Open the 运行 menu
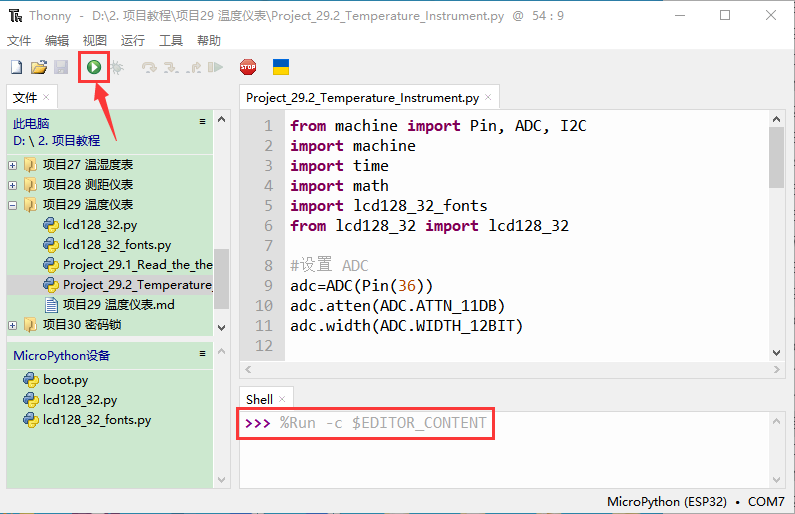This screenshot has width=795, height=514. pyautogui.click(x=132, y=41)
